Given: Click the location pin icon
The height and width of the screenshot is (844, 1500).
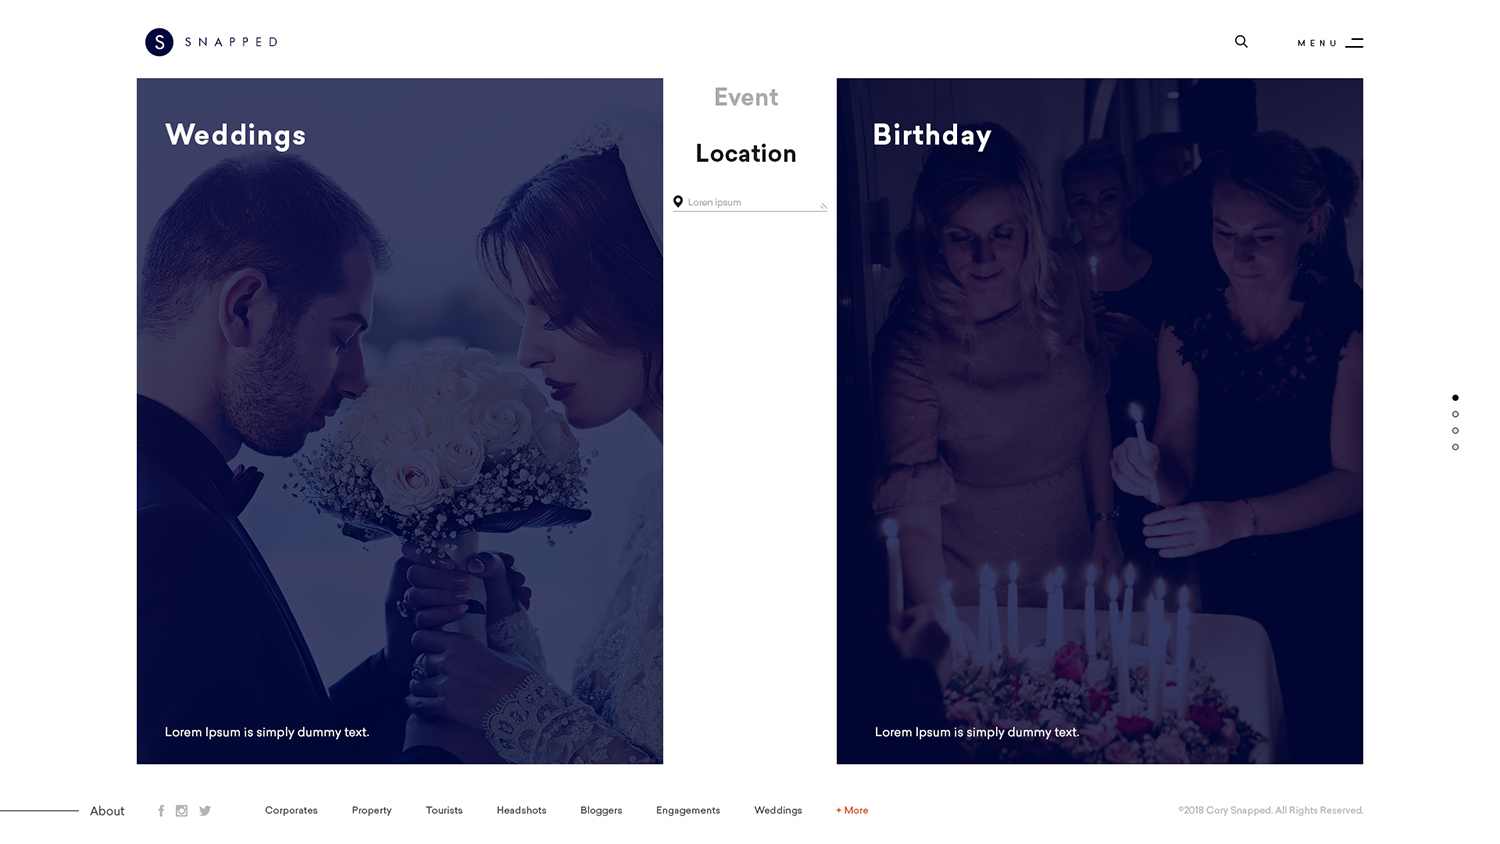Looking at the screenshot, I should click(678, 202).
